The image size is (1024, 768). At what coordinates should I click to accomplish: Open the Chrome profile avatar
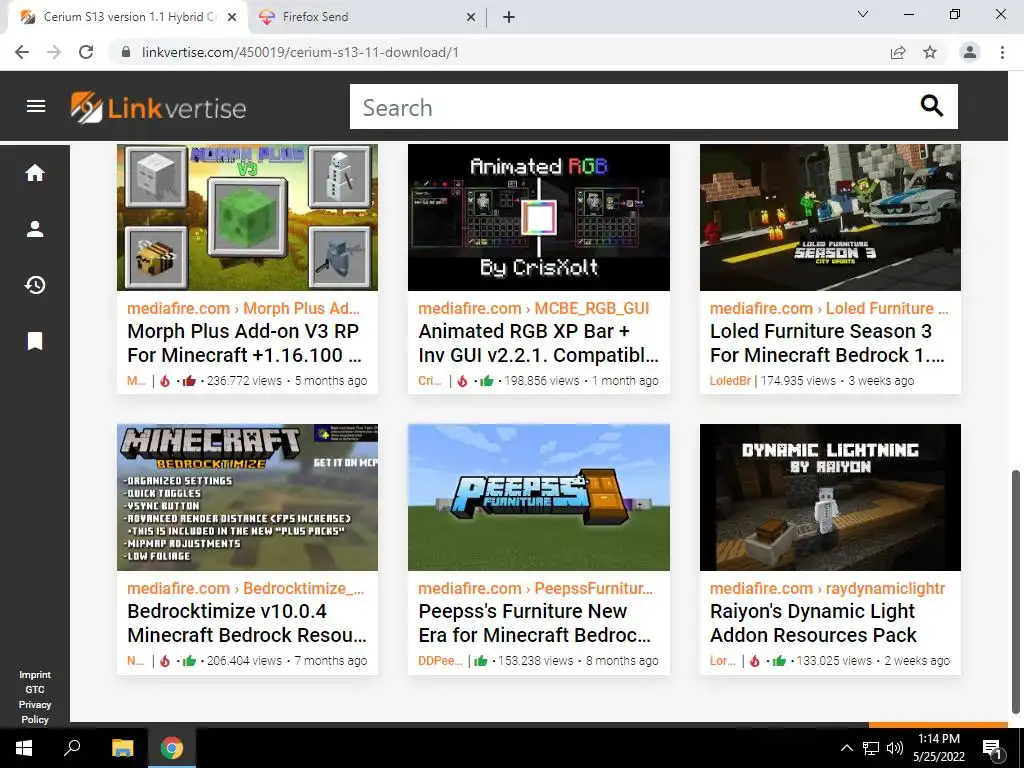970,52
